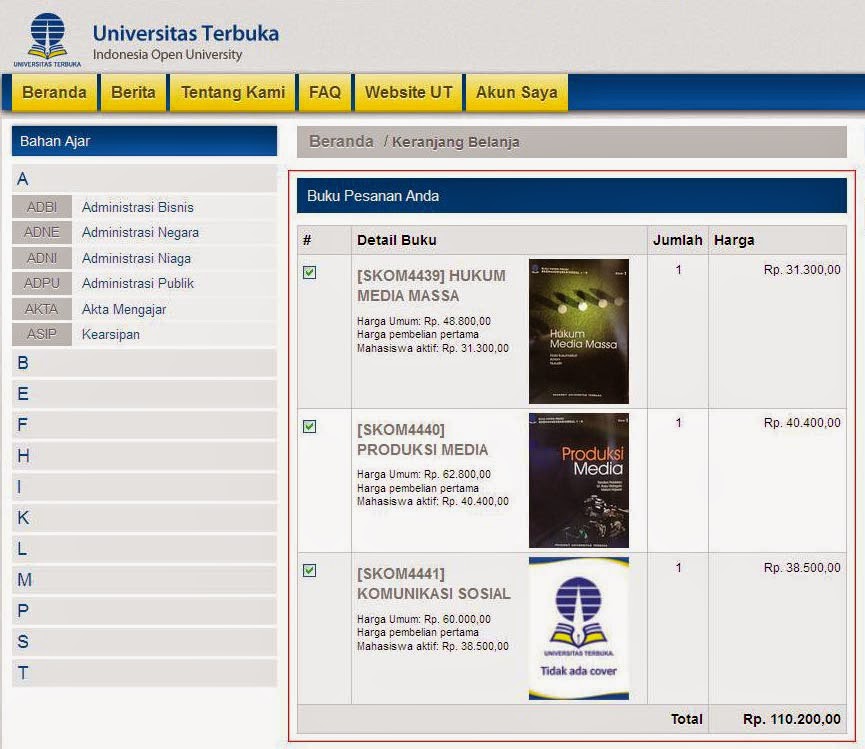Screen dimensions: 865x749
Task: Select the ADBI category badge
Action: pos(41,207)
